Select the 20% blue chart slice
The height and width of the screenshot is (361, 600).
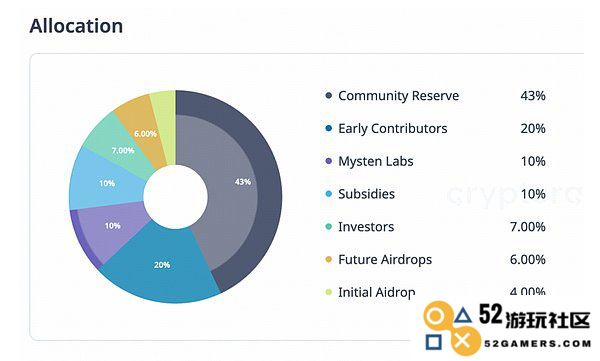coord(161,265)
